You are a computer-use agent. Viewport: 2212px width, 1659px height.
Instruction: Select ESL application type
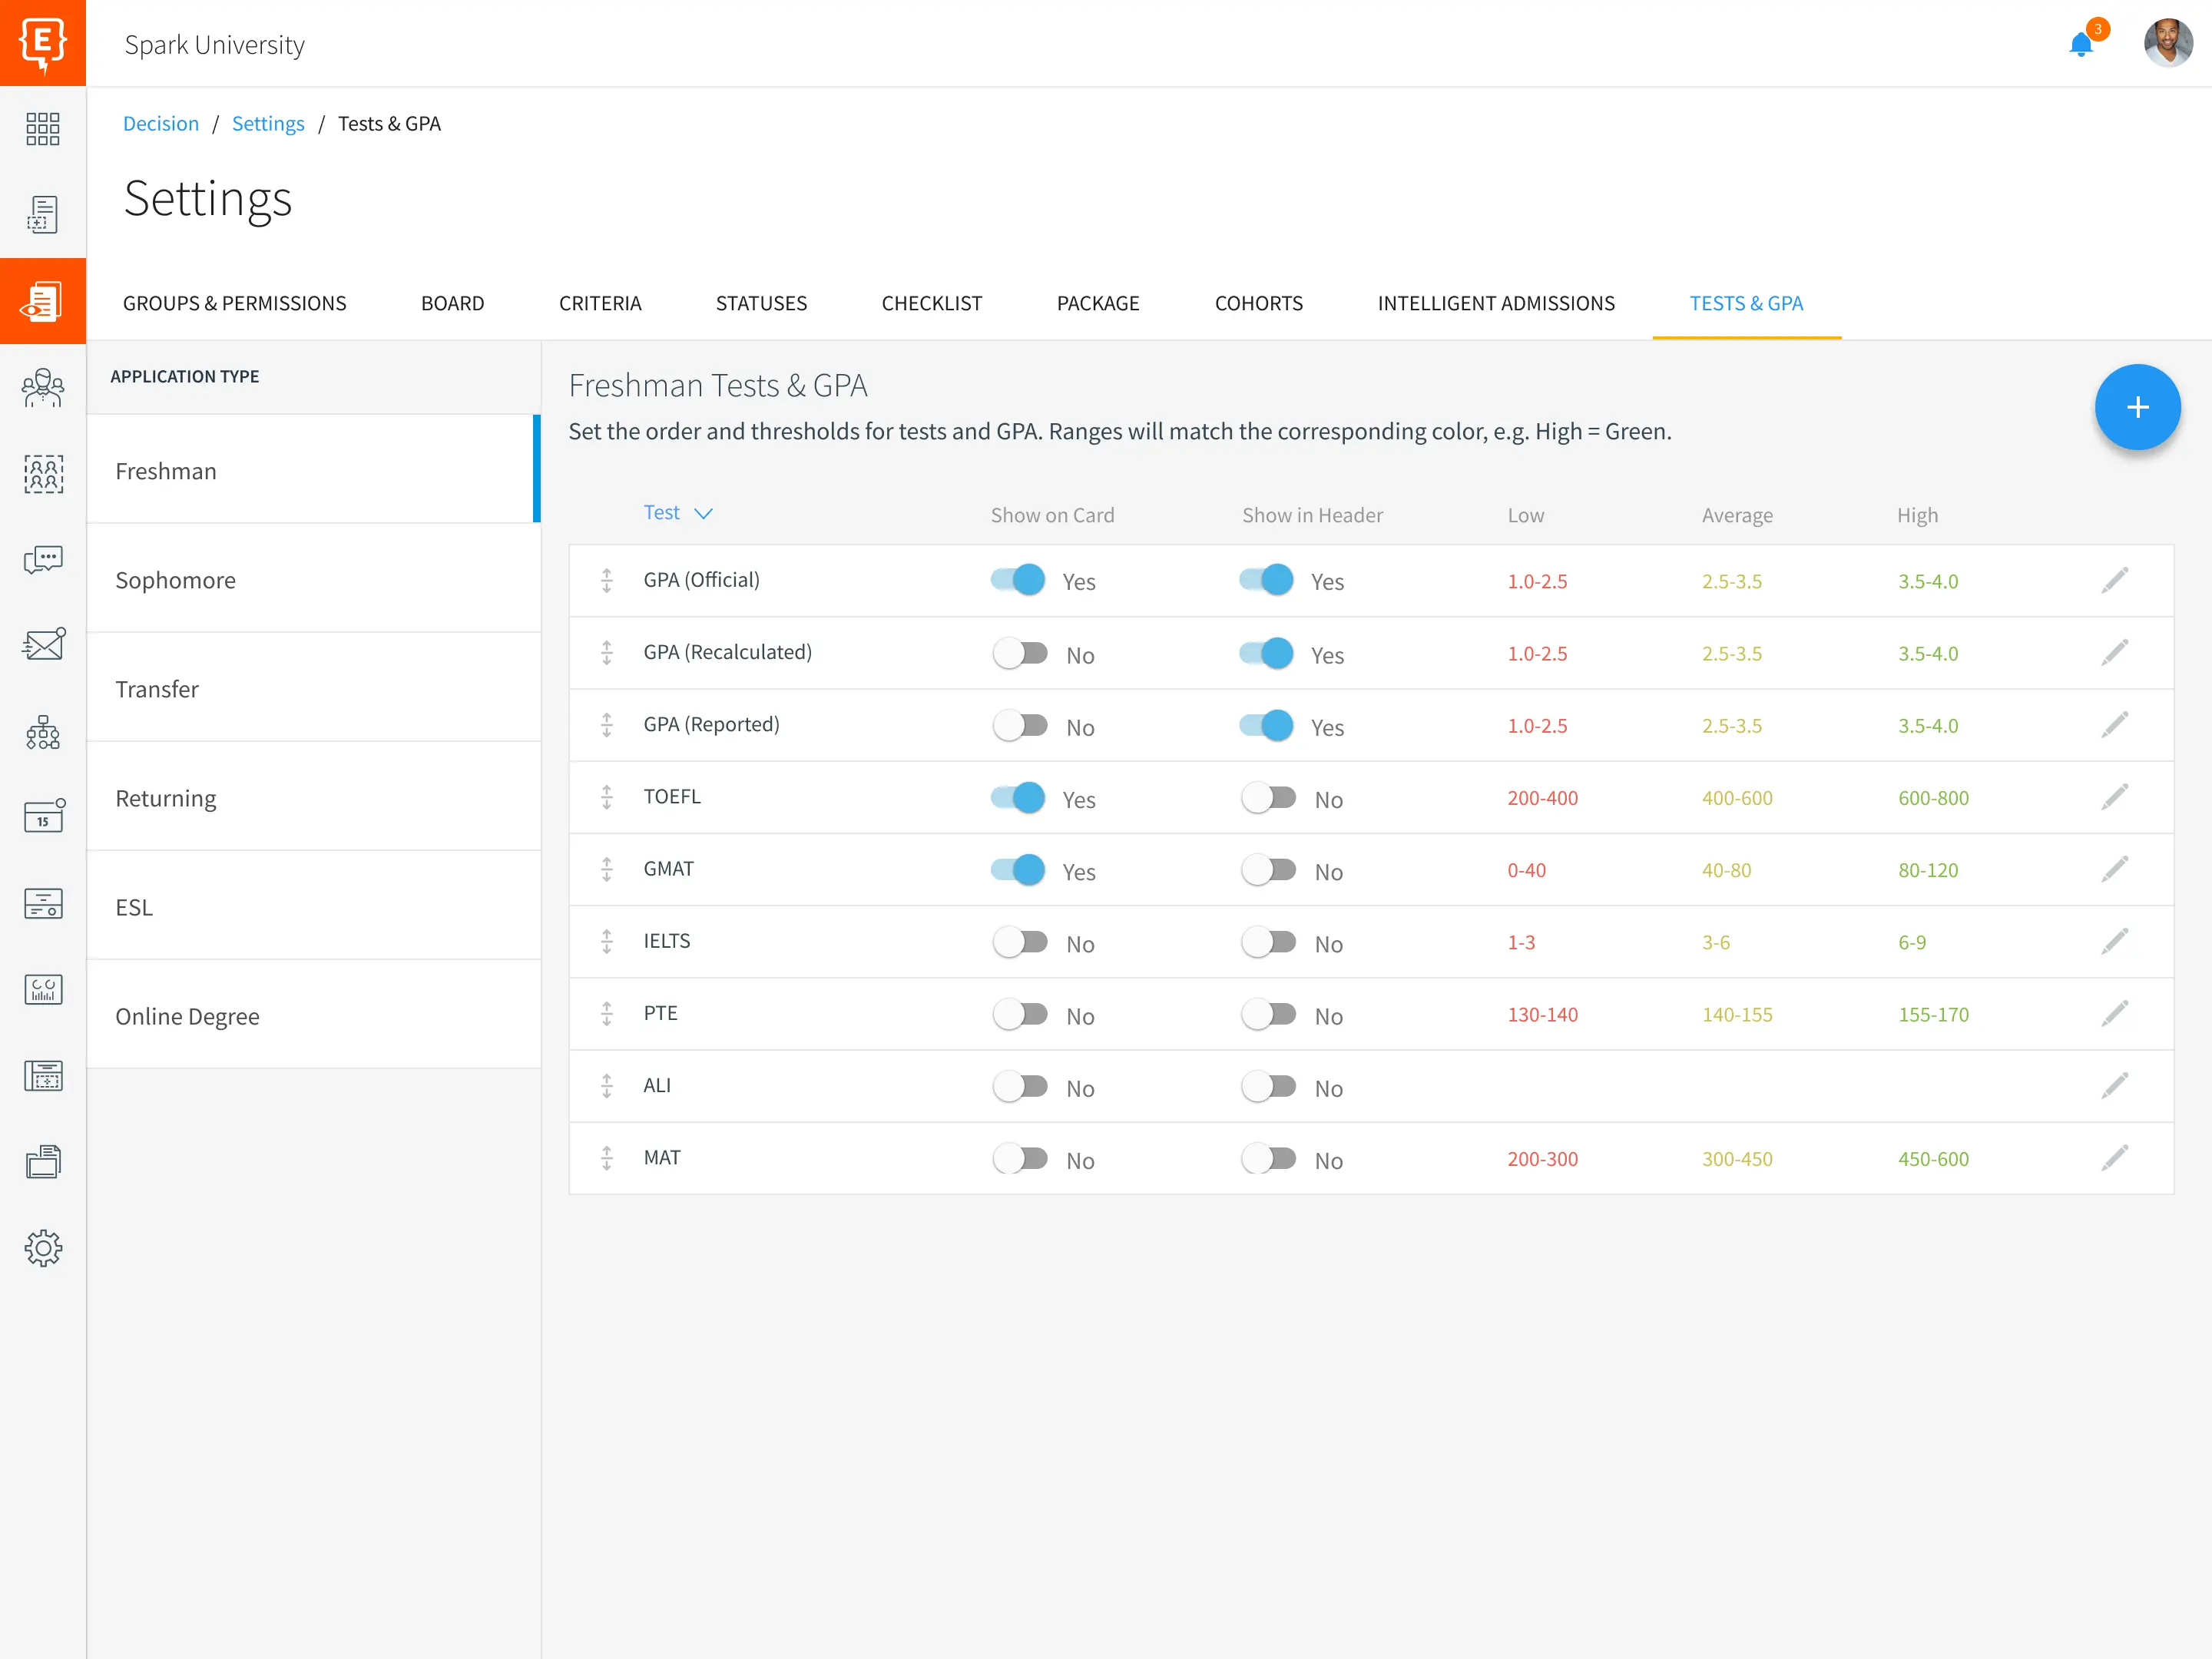(313, 906)
